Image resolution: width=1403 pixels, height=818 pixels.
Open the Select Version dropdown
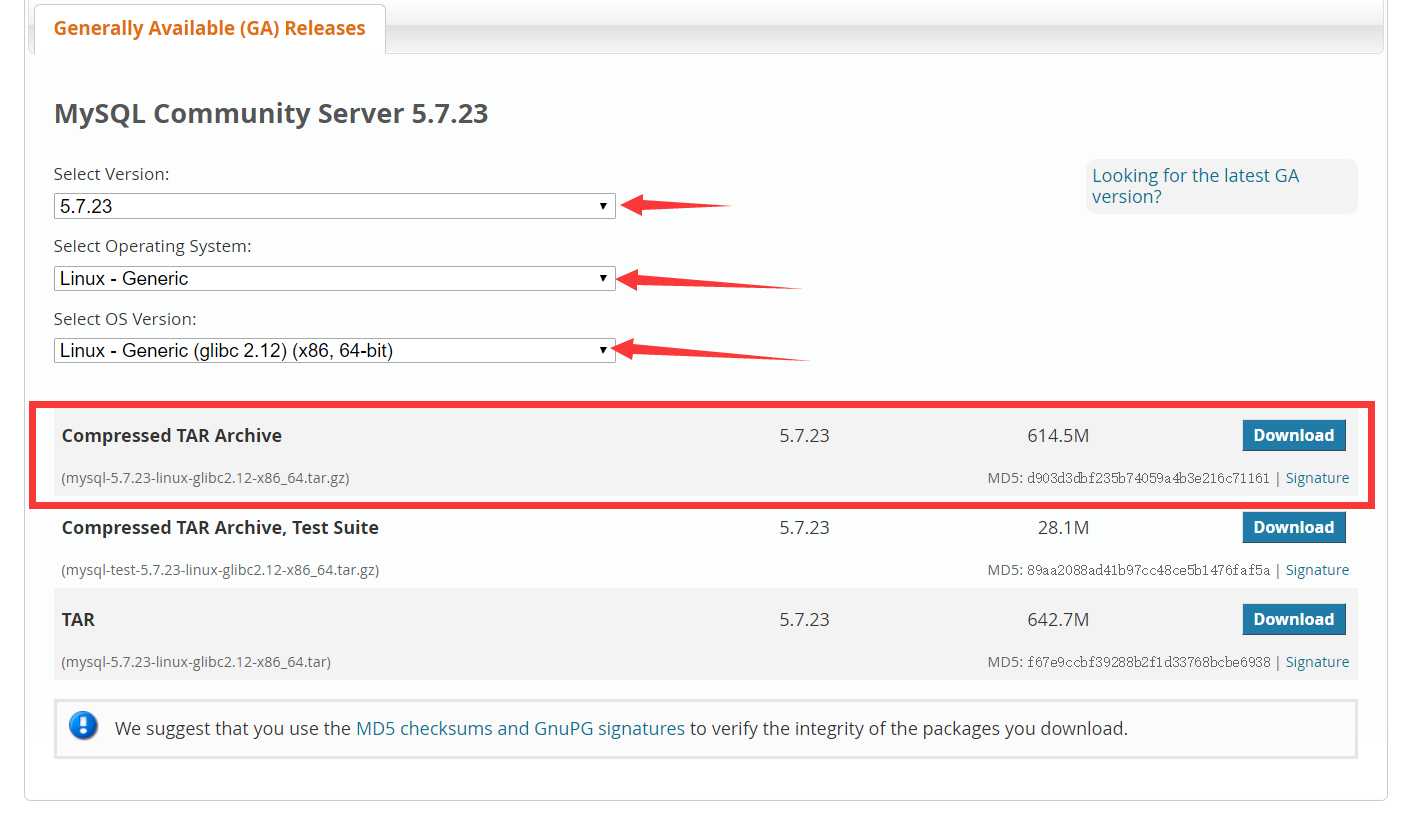click(x=333, y=206)
